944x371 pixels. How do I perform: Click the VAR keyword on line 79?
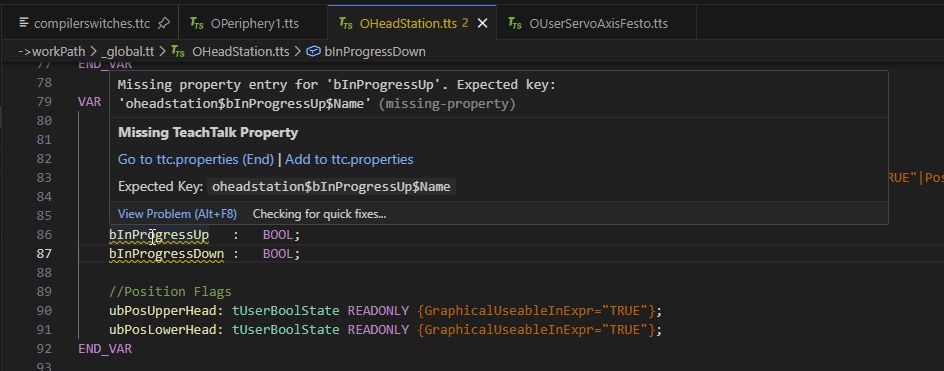pos(89,101)
